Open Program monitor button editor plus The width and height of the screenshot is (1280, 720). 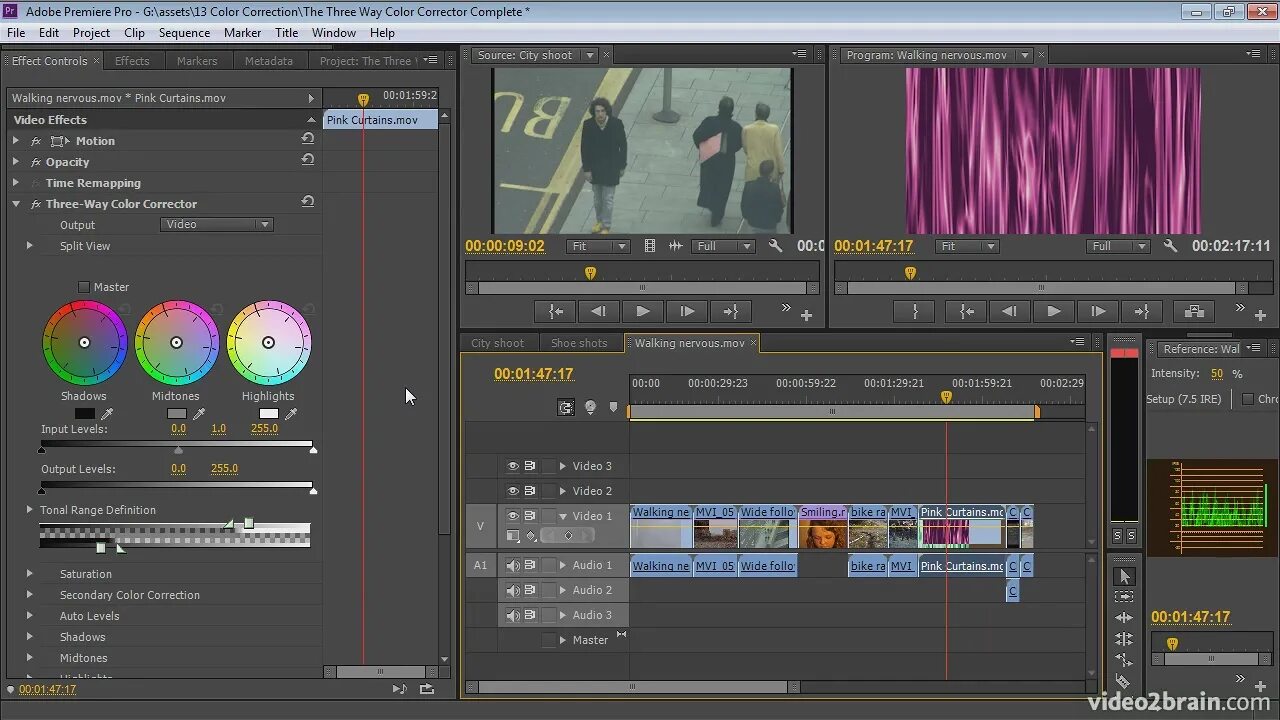point(1261,315)
